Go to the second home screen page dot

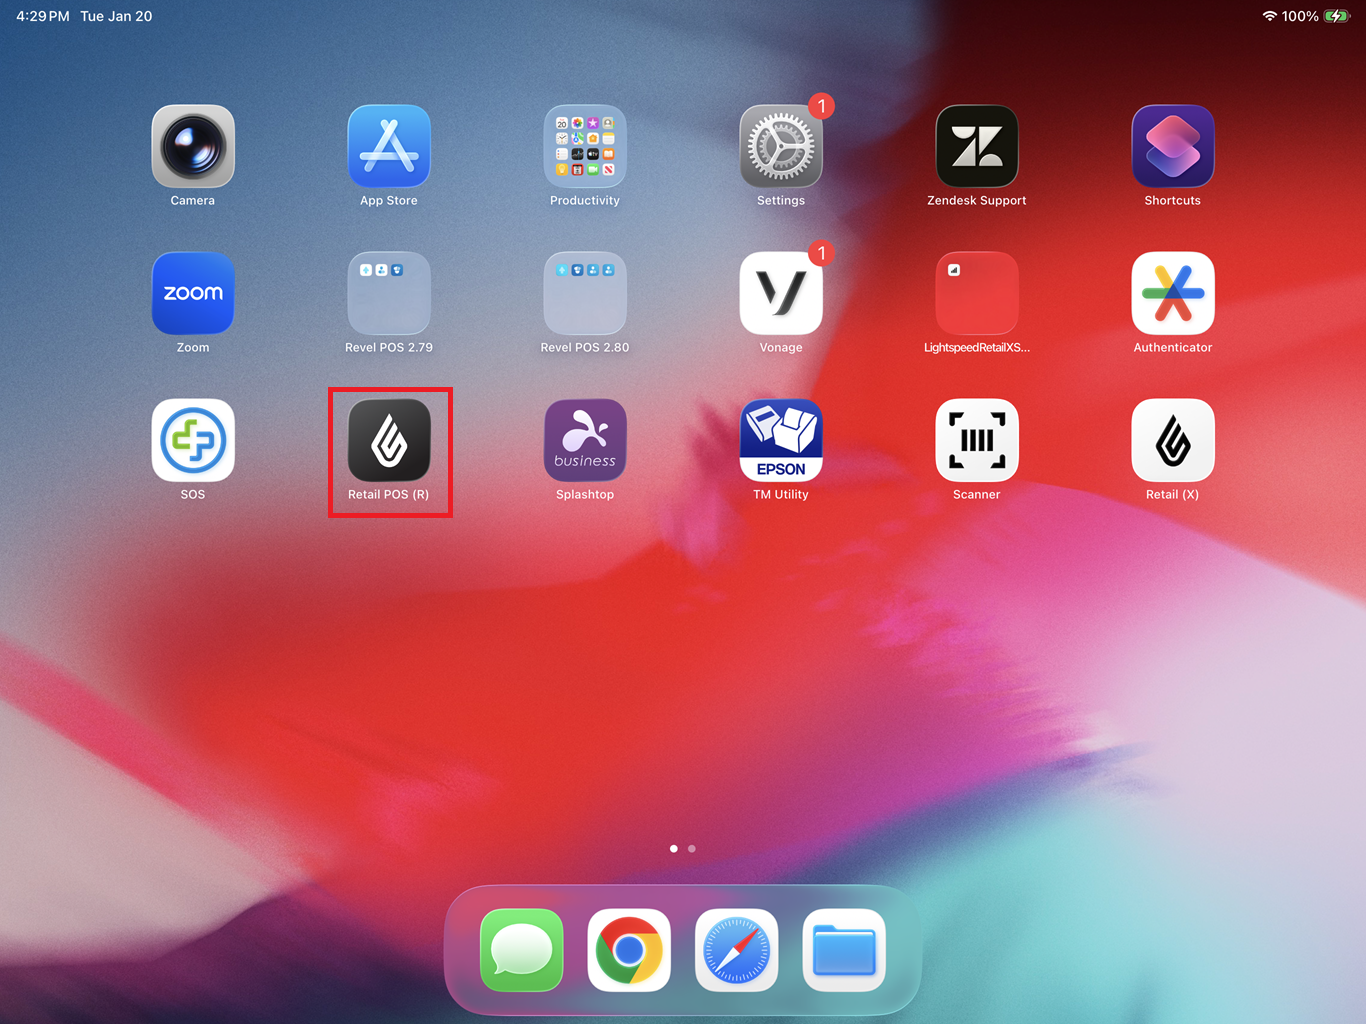(692, 849)
